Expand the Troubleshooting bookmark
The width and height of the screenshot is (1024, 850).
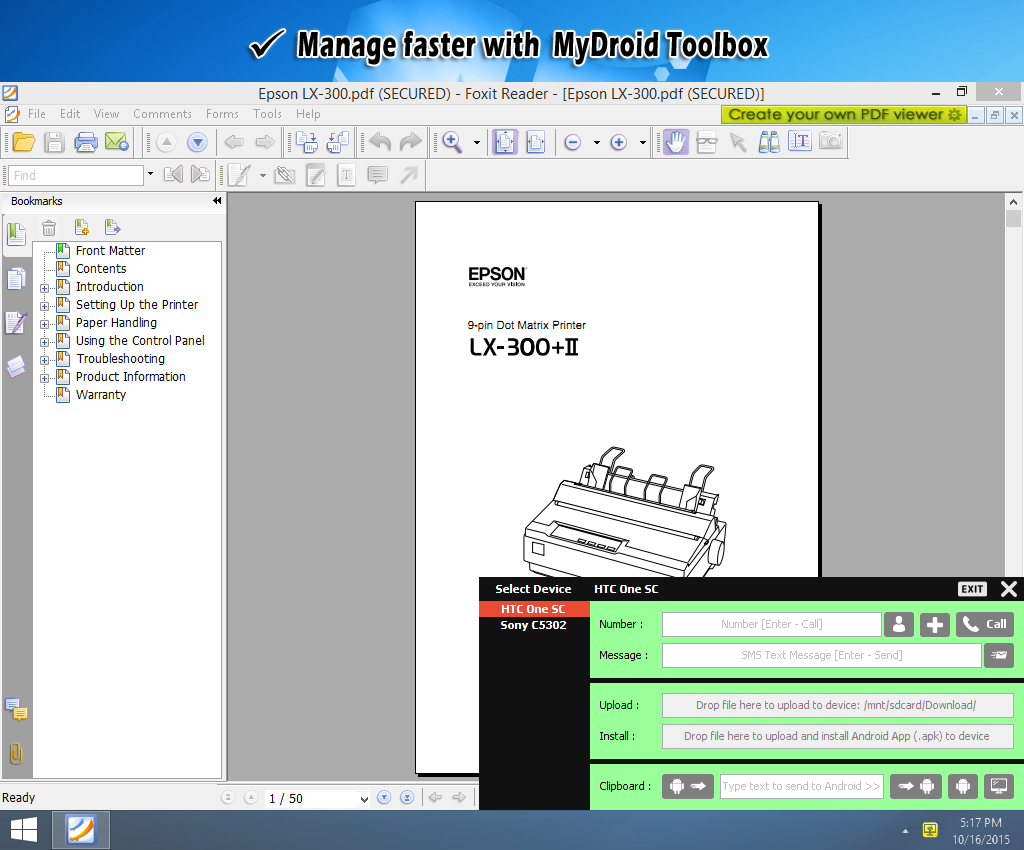pos(44,359)
